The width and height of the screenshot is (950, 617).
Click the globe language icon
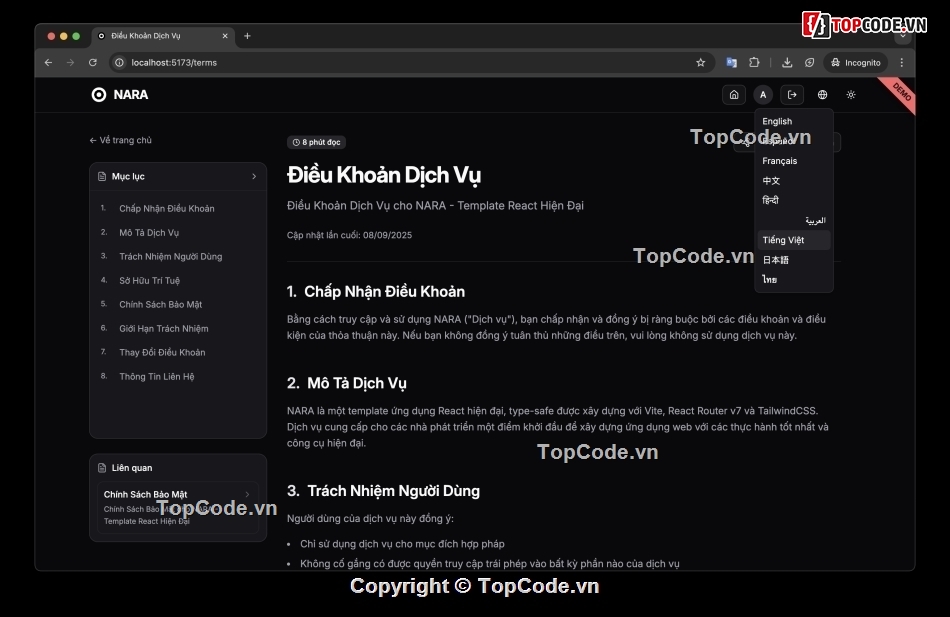point(822,95)
